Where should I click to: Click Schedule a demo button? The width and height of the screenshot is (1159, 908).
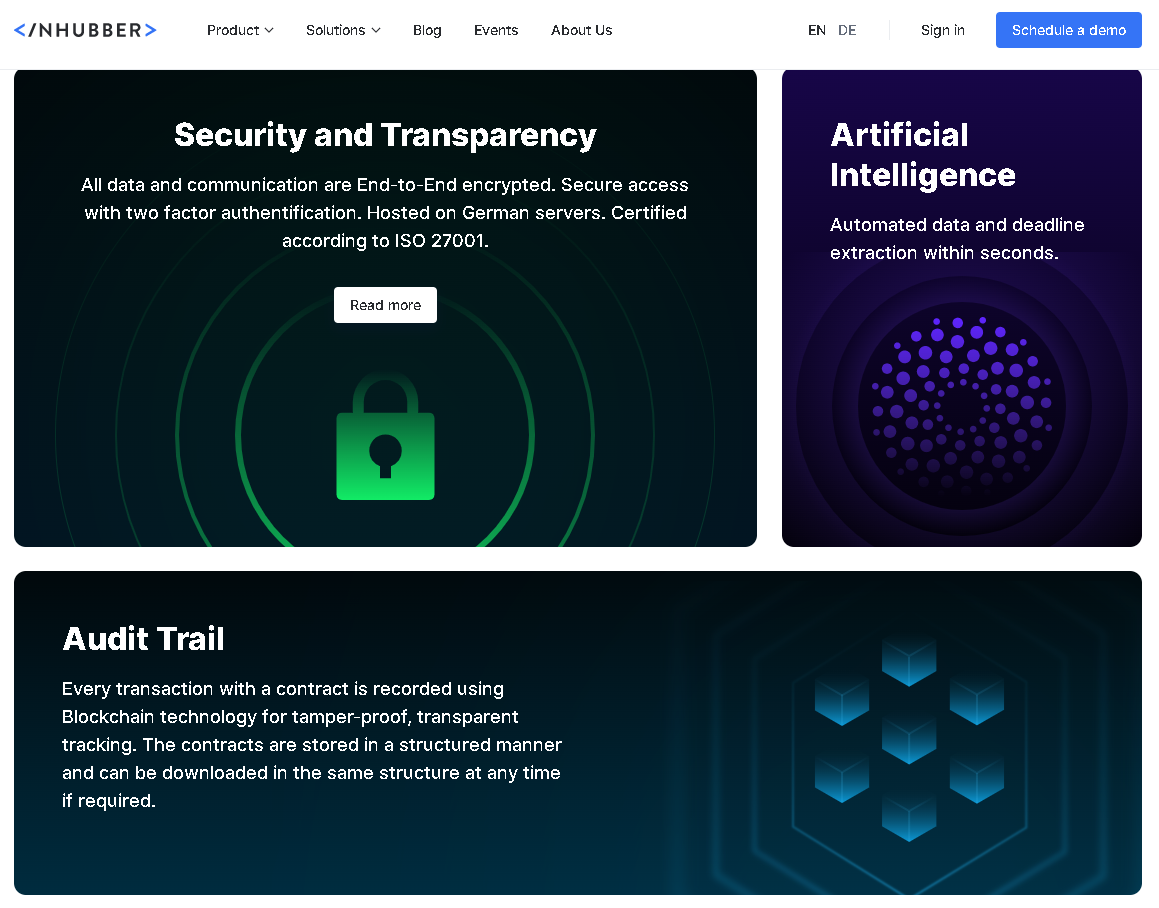pyautogui.click(x=1069, y=30)
